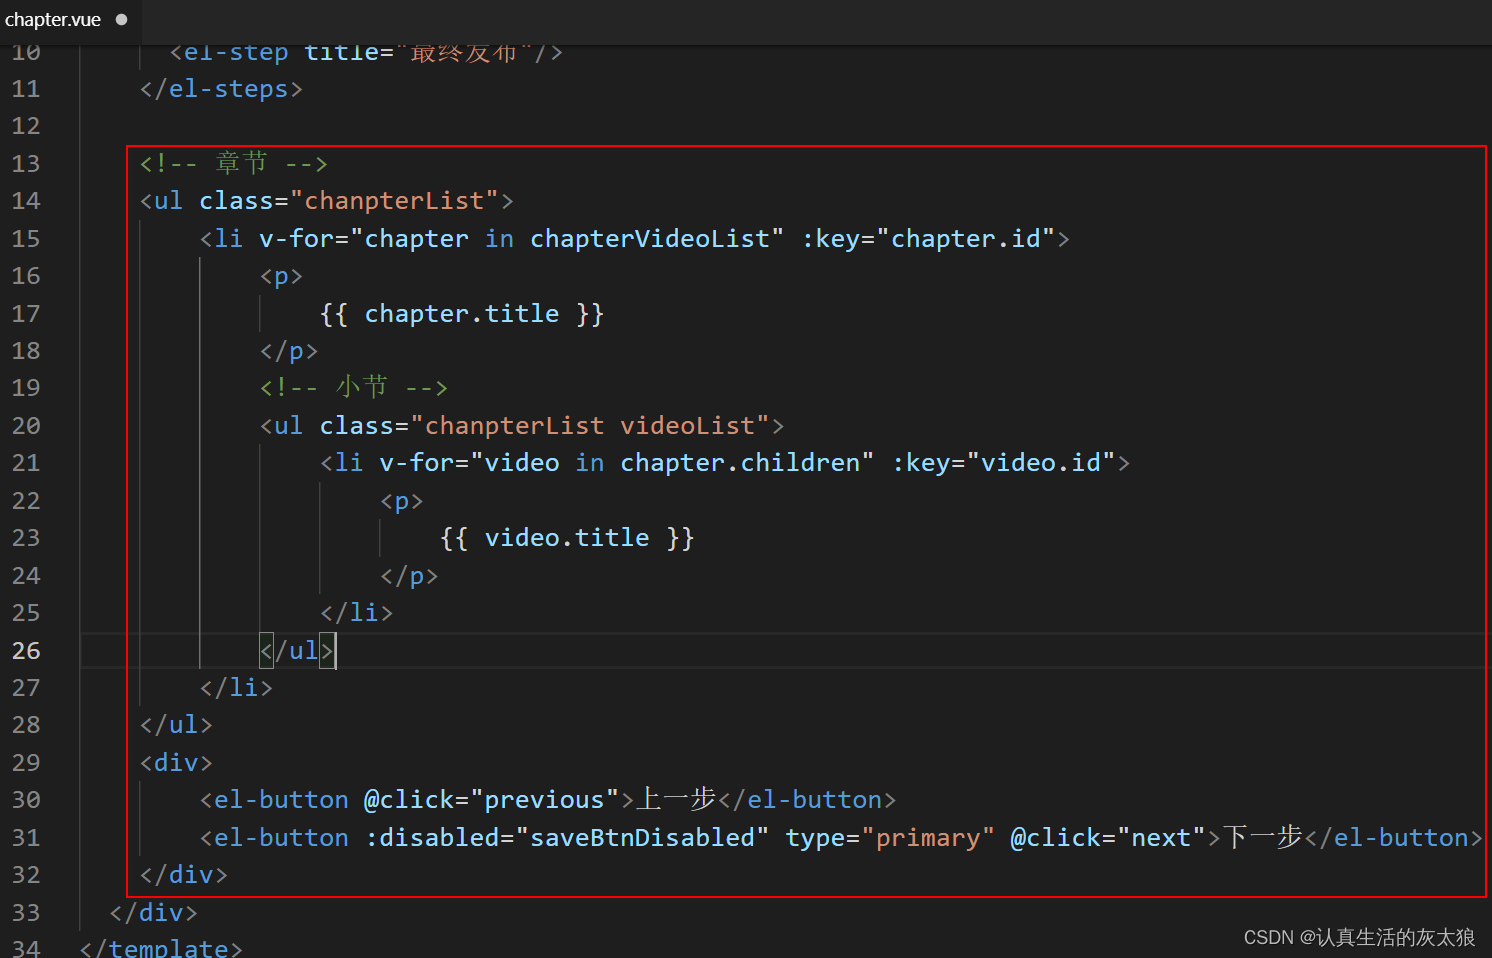Click the video.title expression on line 23

[x=567, y=538]
